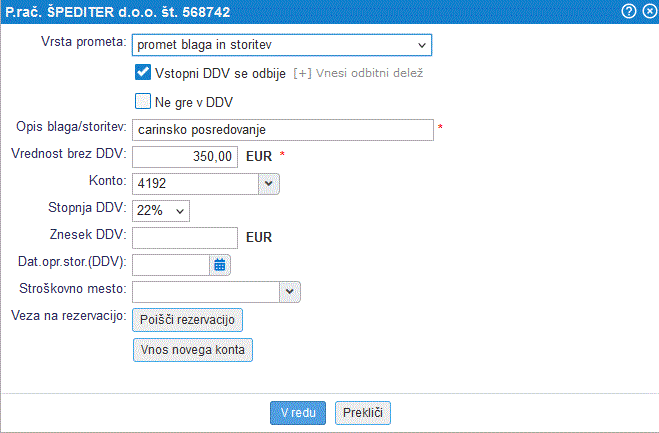Open the 'Vrsta prometa' dropdown
Screen dimensions: 659x433
click(x=282, y=45)
